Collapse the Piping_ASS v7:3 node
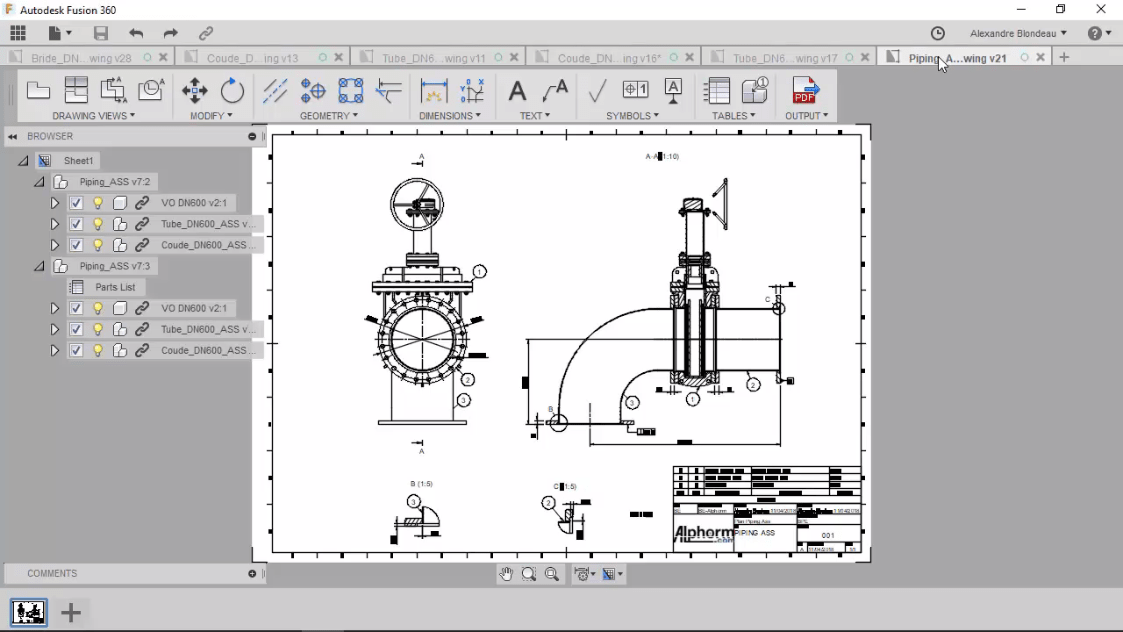 pyautogui.click(x=39, y=266)
